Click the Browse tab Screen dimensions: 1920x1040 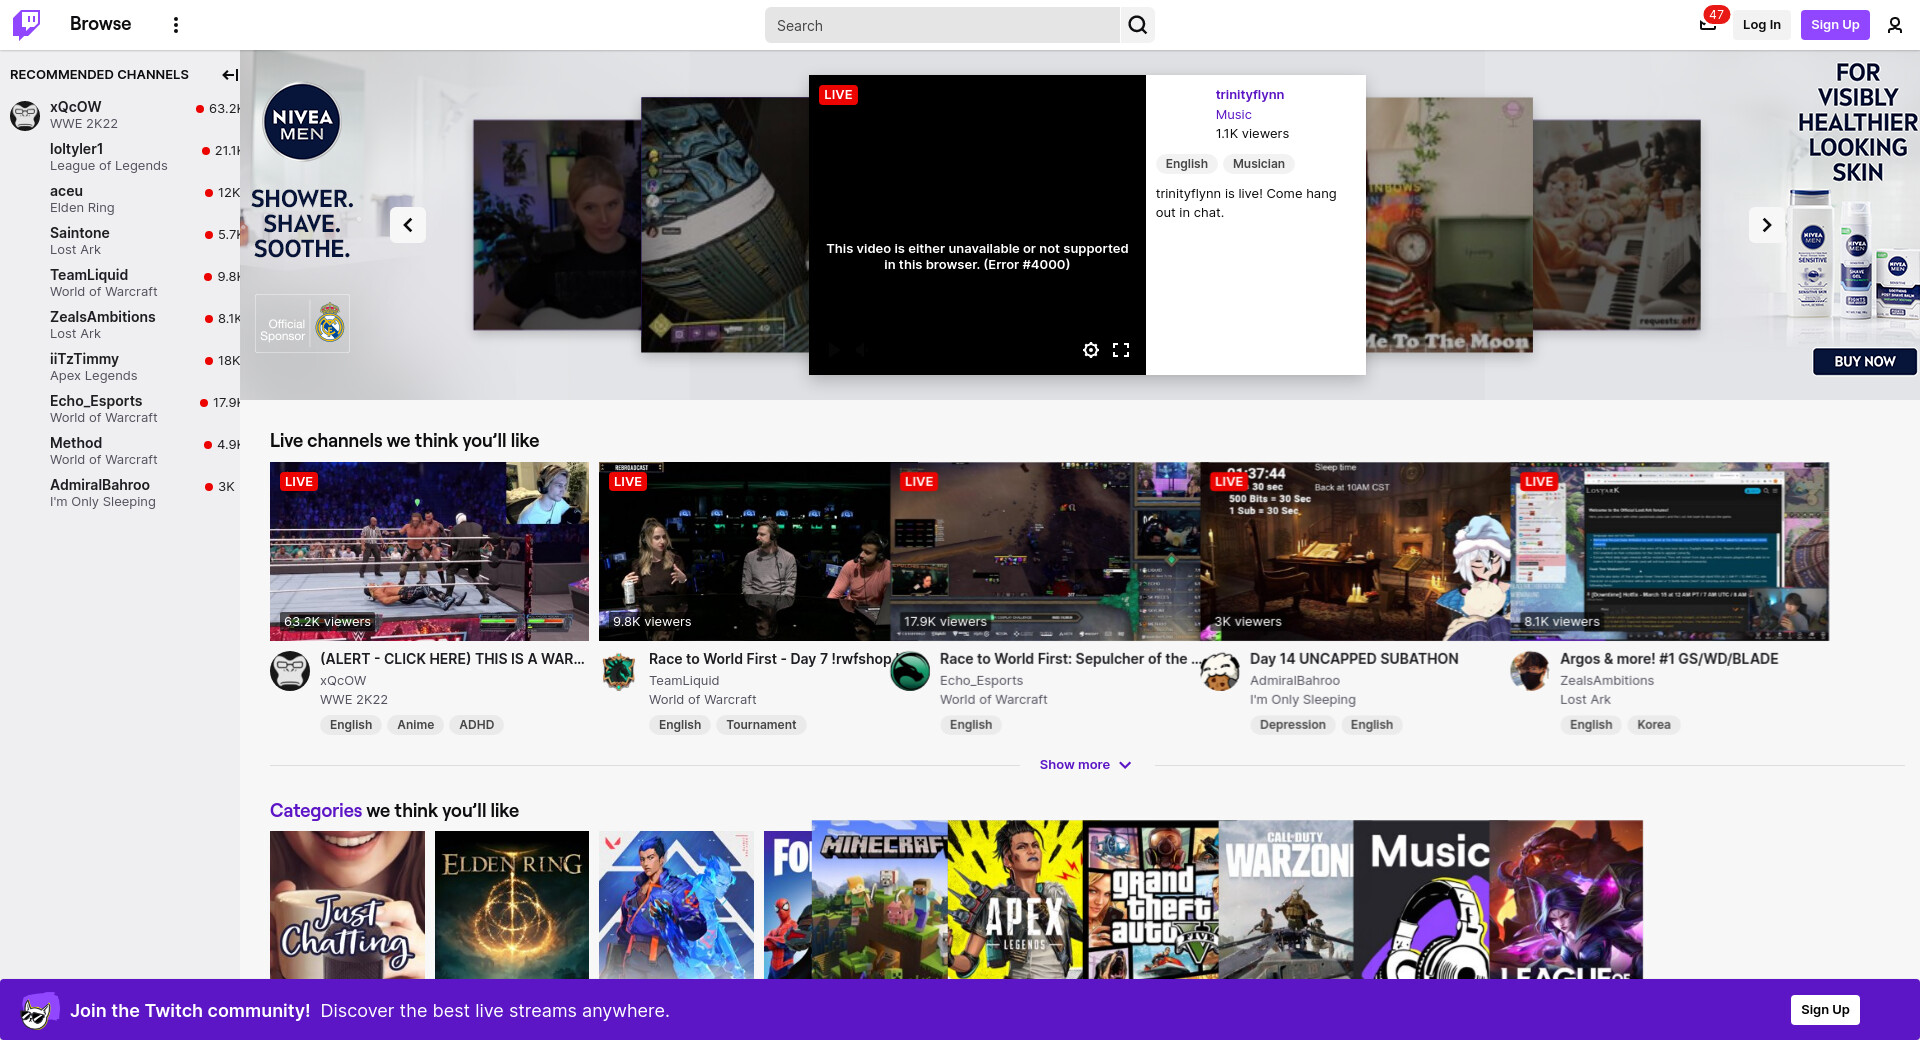click(100, 24)
